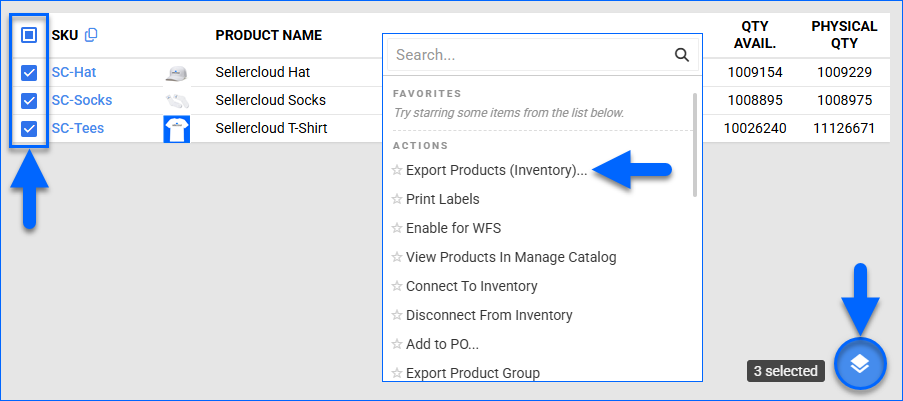Choose Export Product Group action
This screenshot has width=903, height=401.
point(472,374)
